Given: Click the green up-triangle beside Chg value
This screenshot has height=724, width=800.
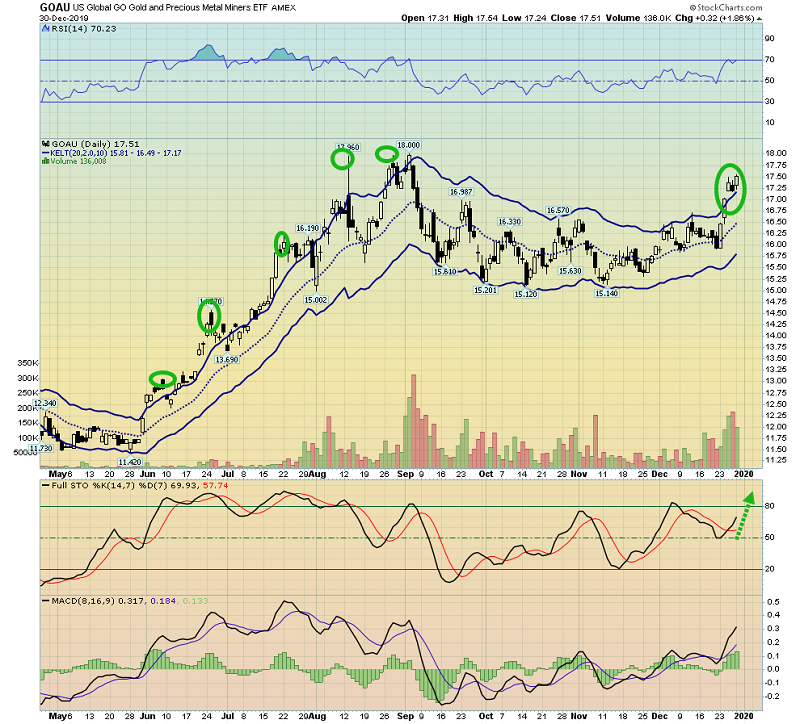Looking at the screenshot, I should 759,18.
